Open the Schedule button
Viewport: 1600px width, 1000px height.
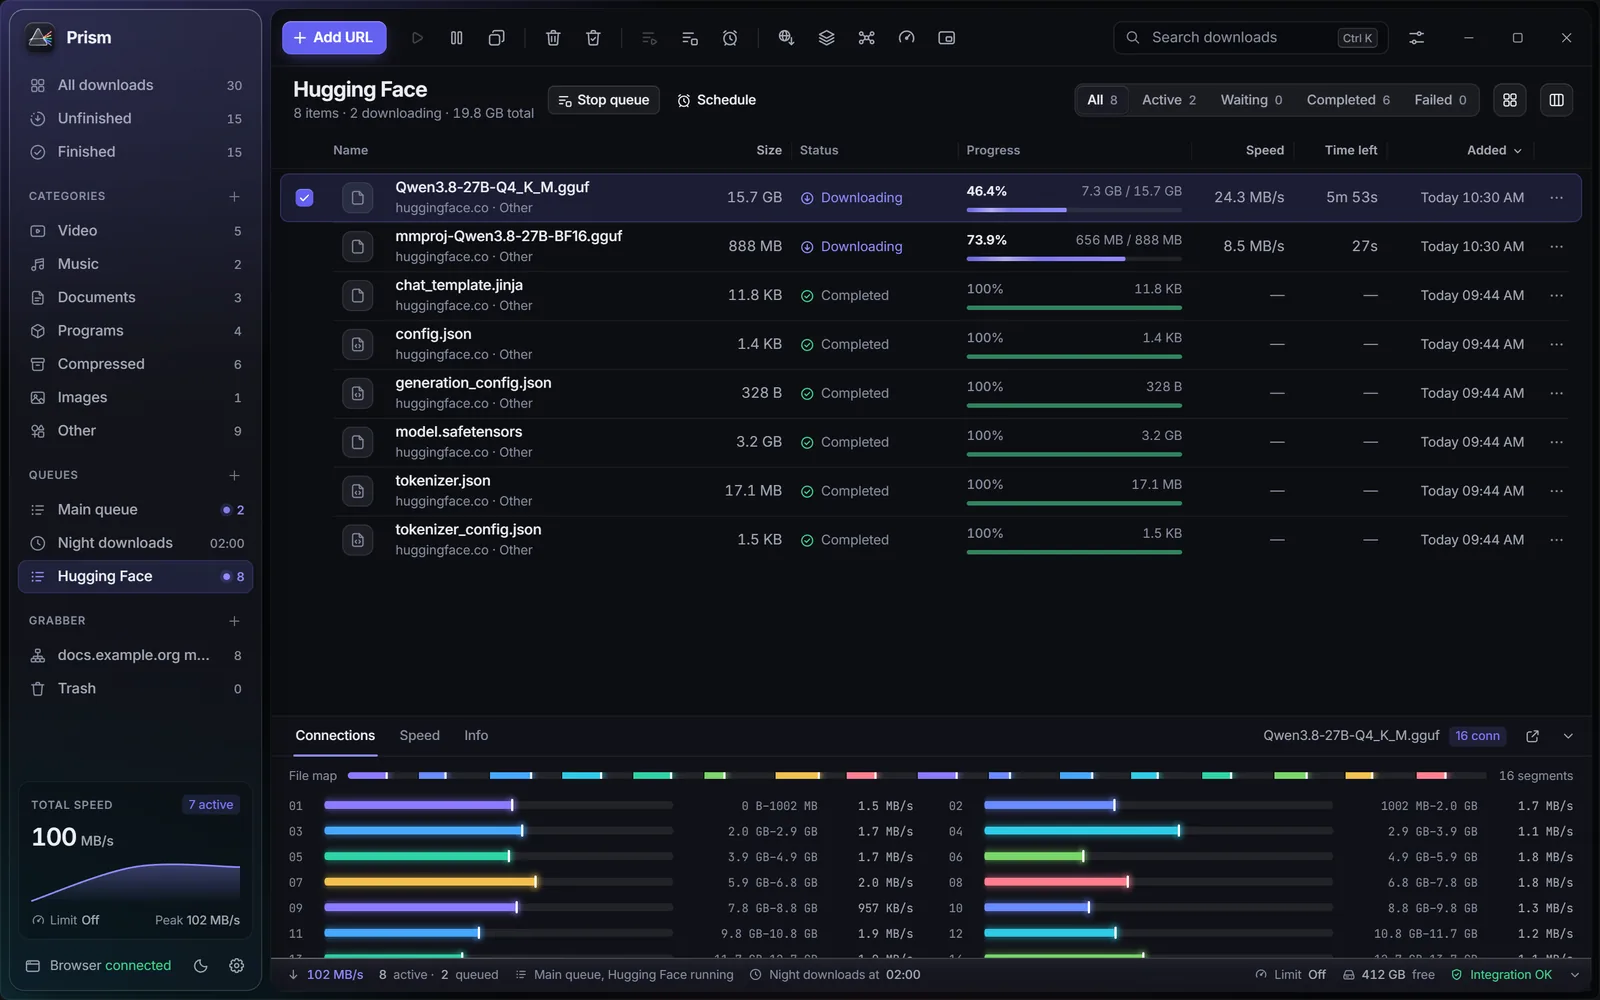coord(716,100)
